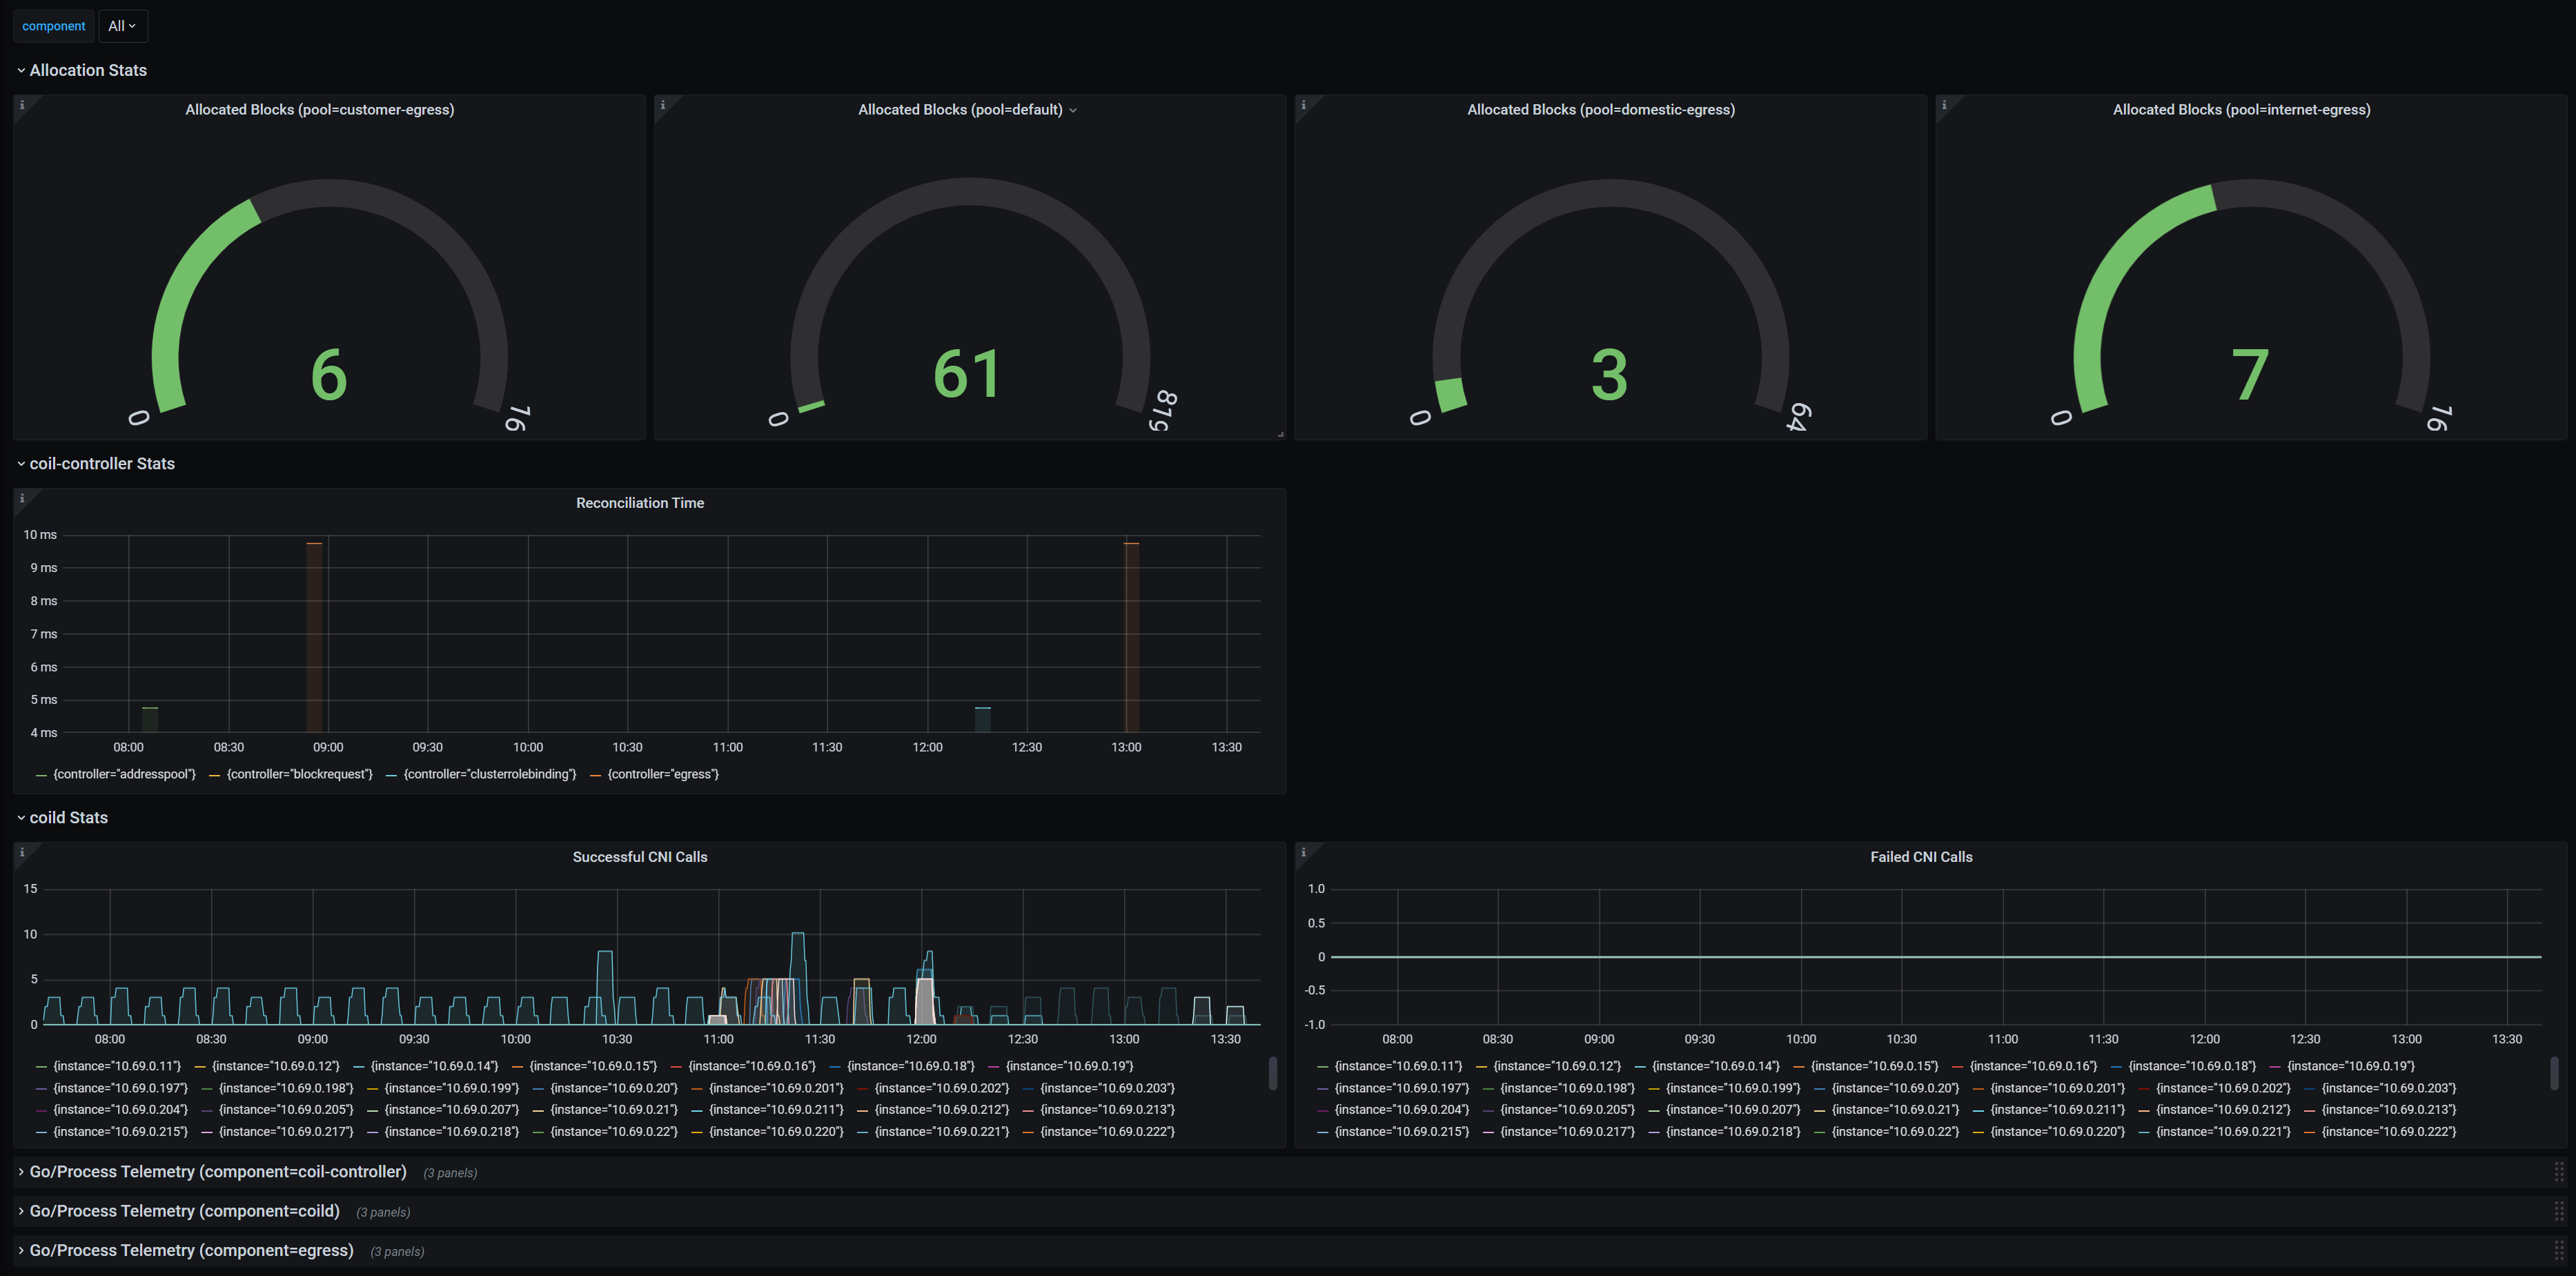This screenshot has width=2576, height=1276.
Task: Expand Go/Process Telemetry component=coild row
Action: click(x=184, y=1211)
